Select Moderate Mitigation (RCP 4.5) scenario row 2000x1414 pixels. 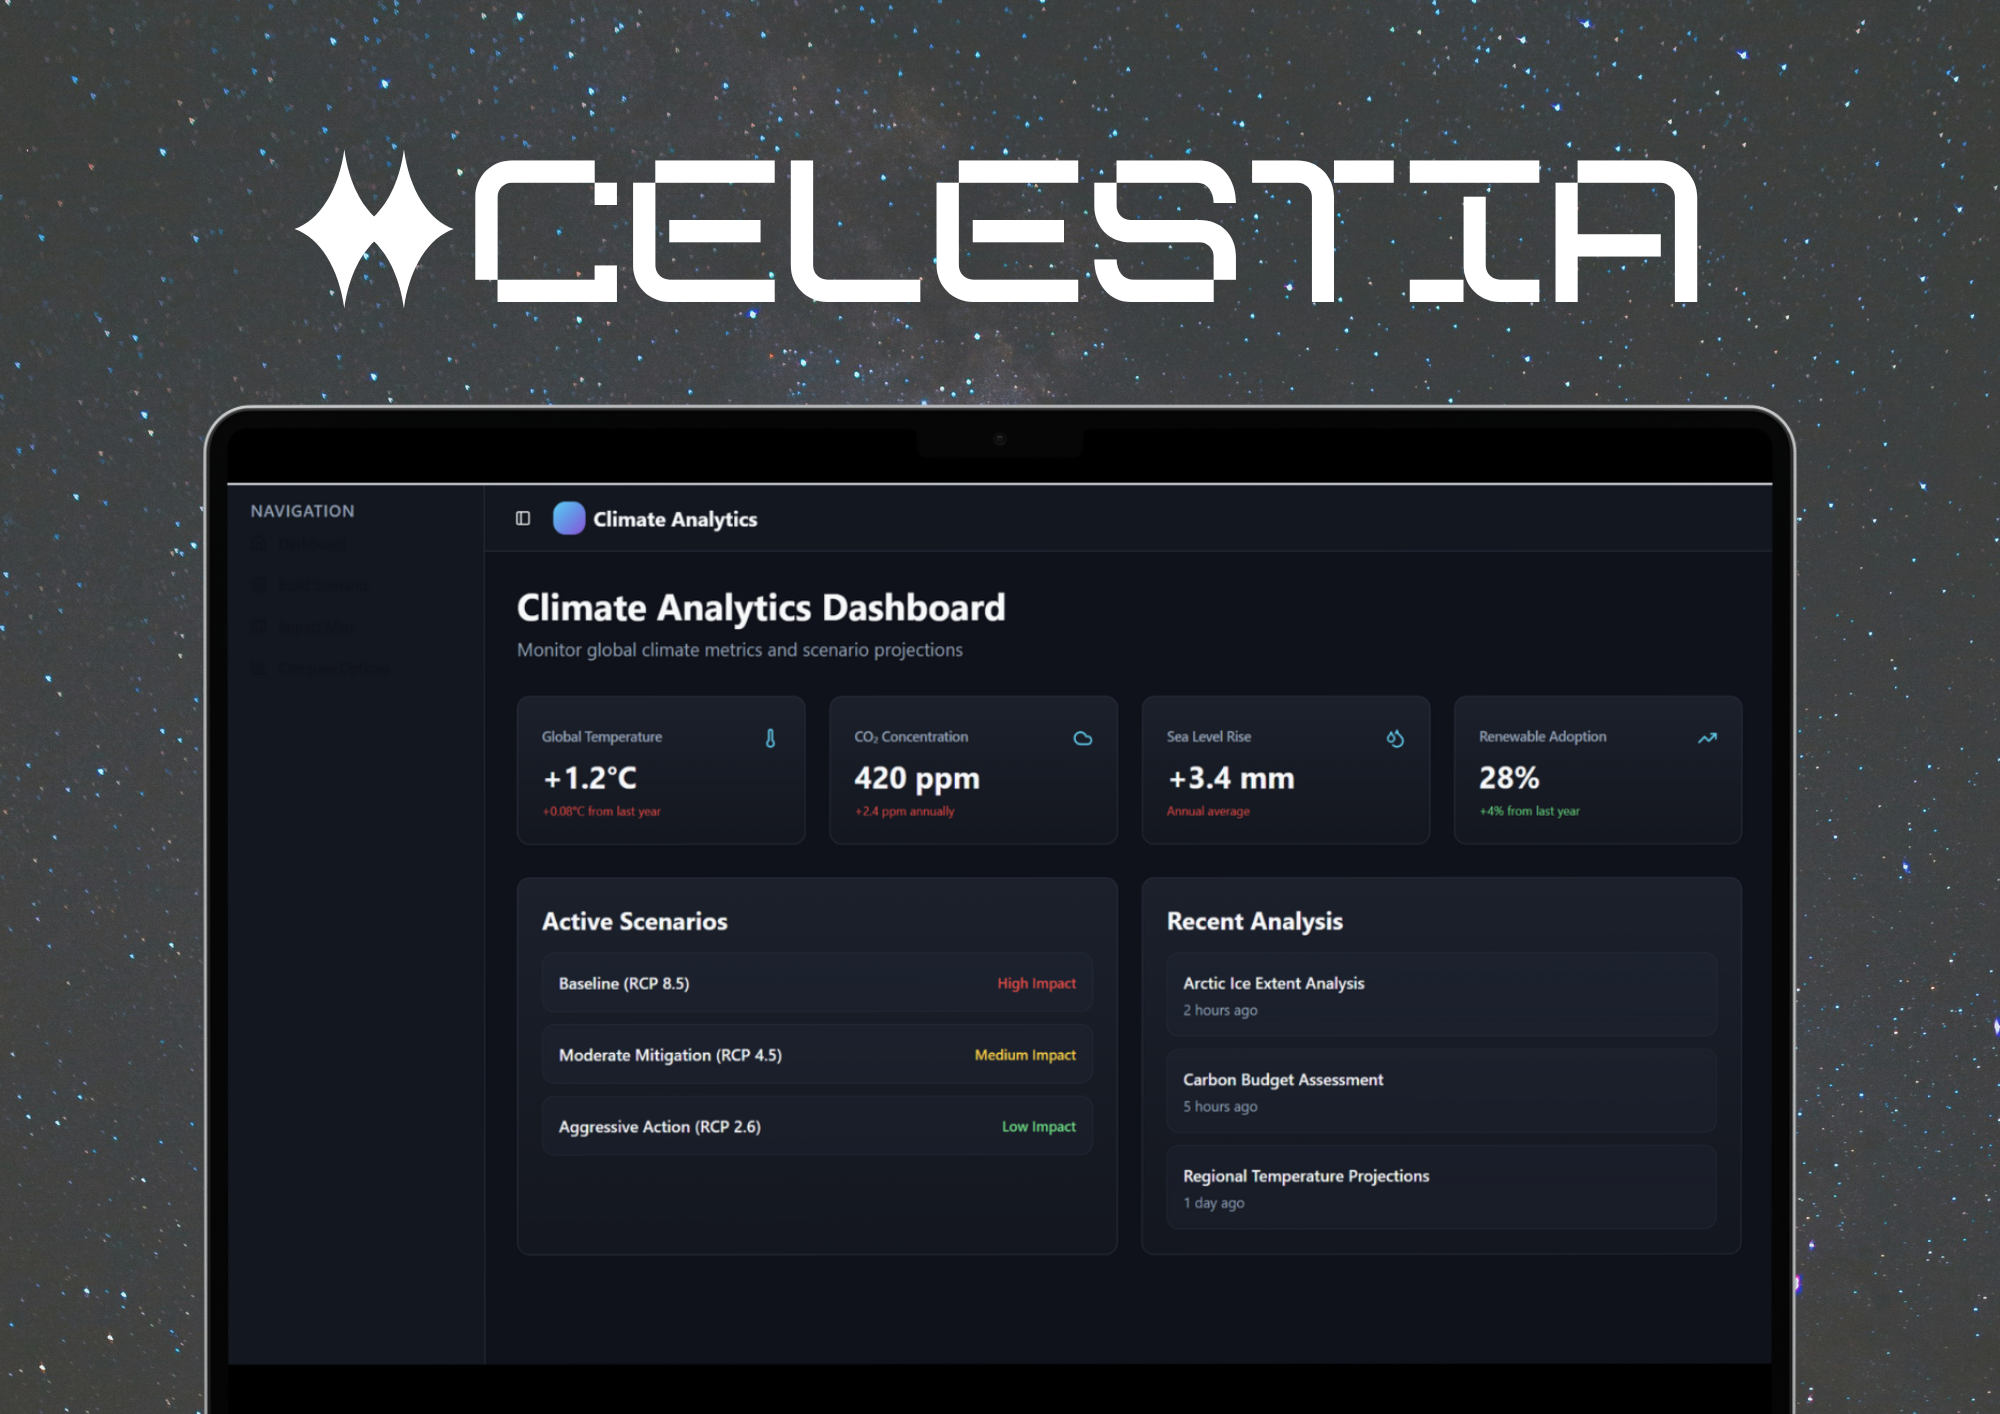[x=816, y=1055]
